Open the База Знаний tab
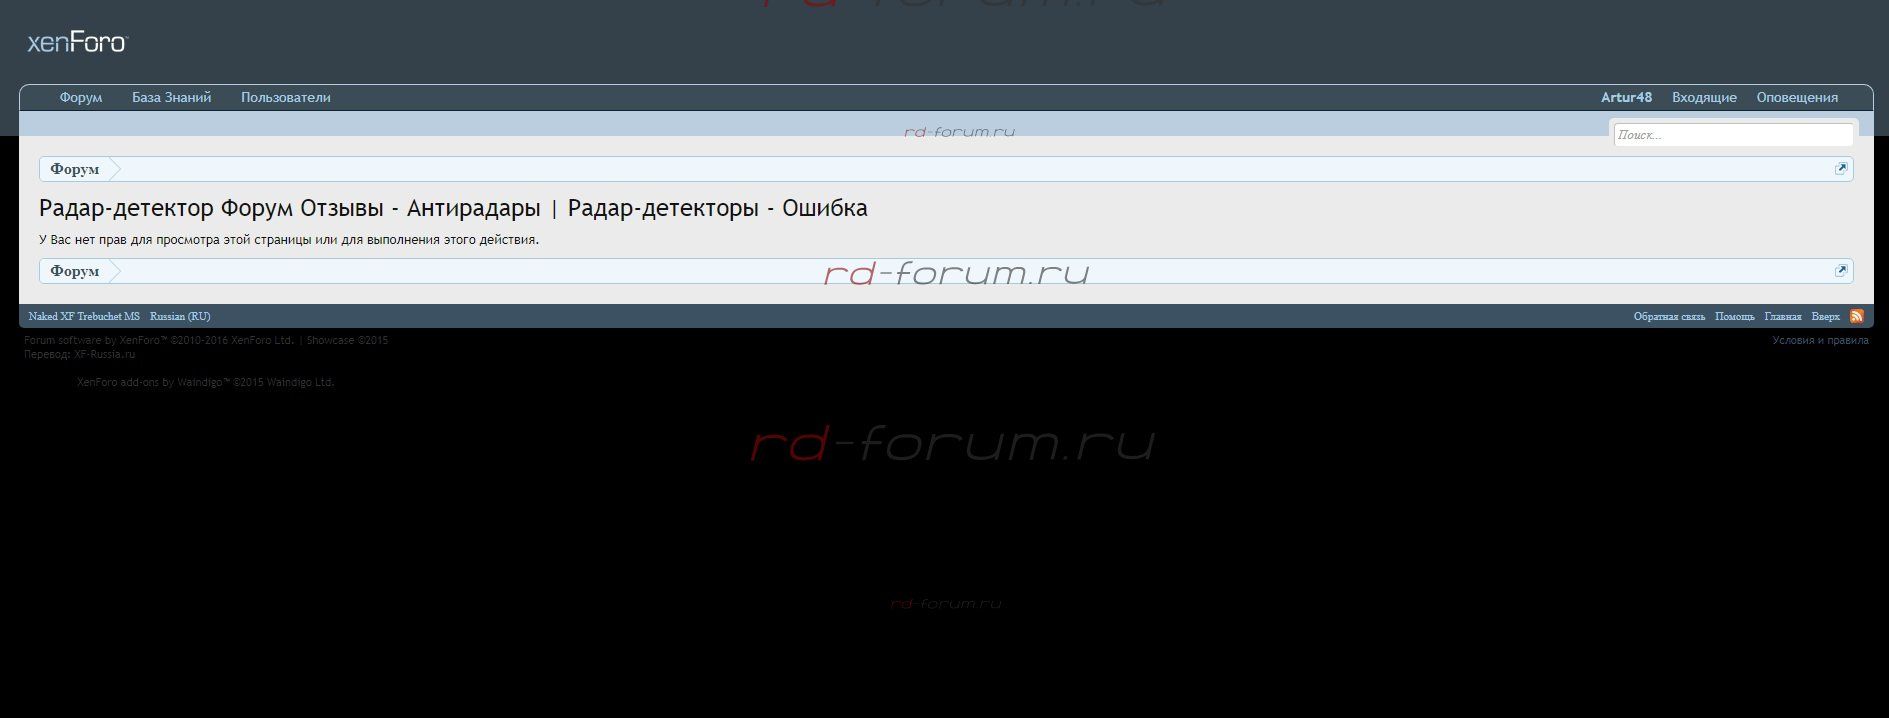 [x=171, y=98]
